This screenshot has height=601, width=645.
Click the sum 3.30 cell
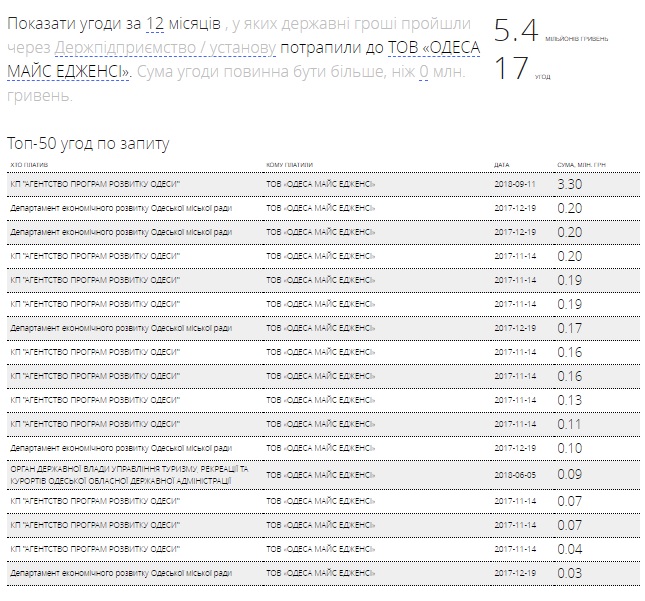click(570, 184)
